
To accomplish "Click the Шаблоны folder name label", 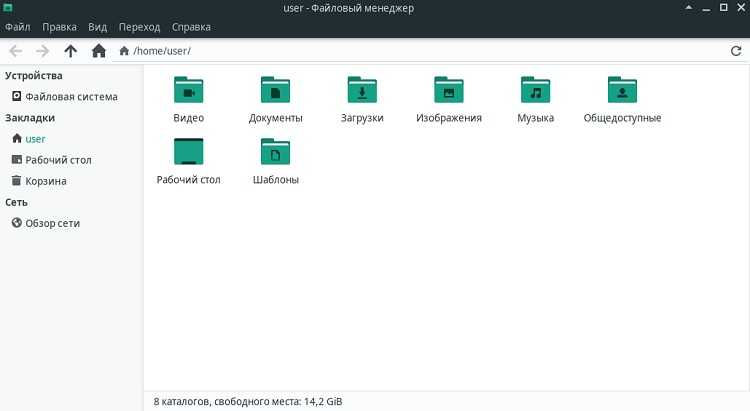I will [x=276, y=179].
